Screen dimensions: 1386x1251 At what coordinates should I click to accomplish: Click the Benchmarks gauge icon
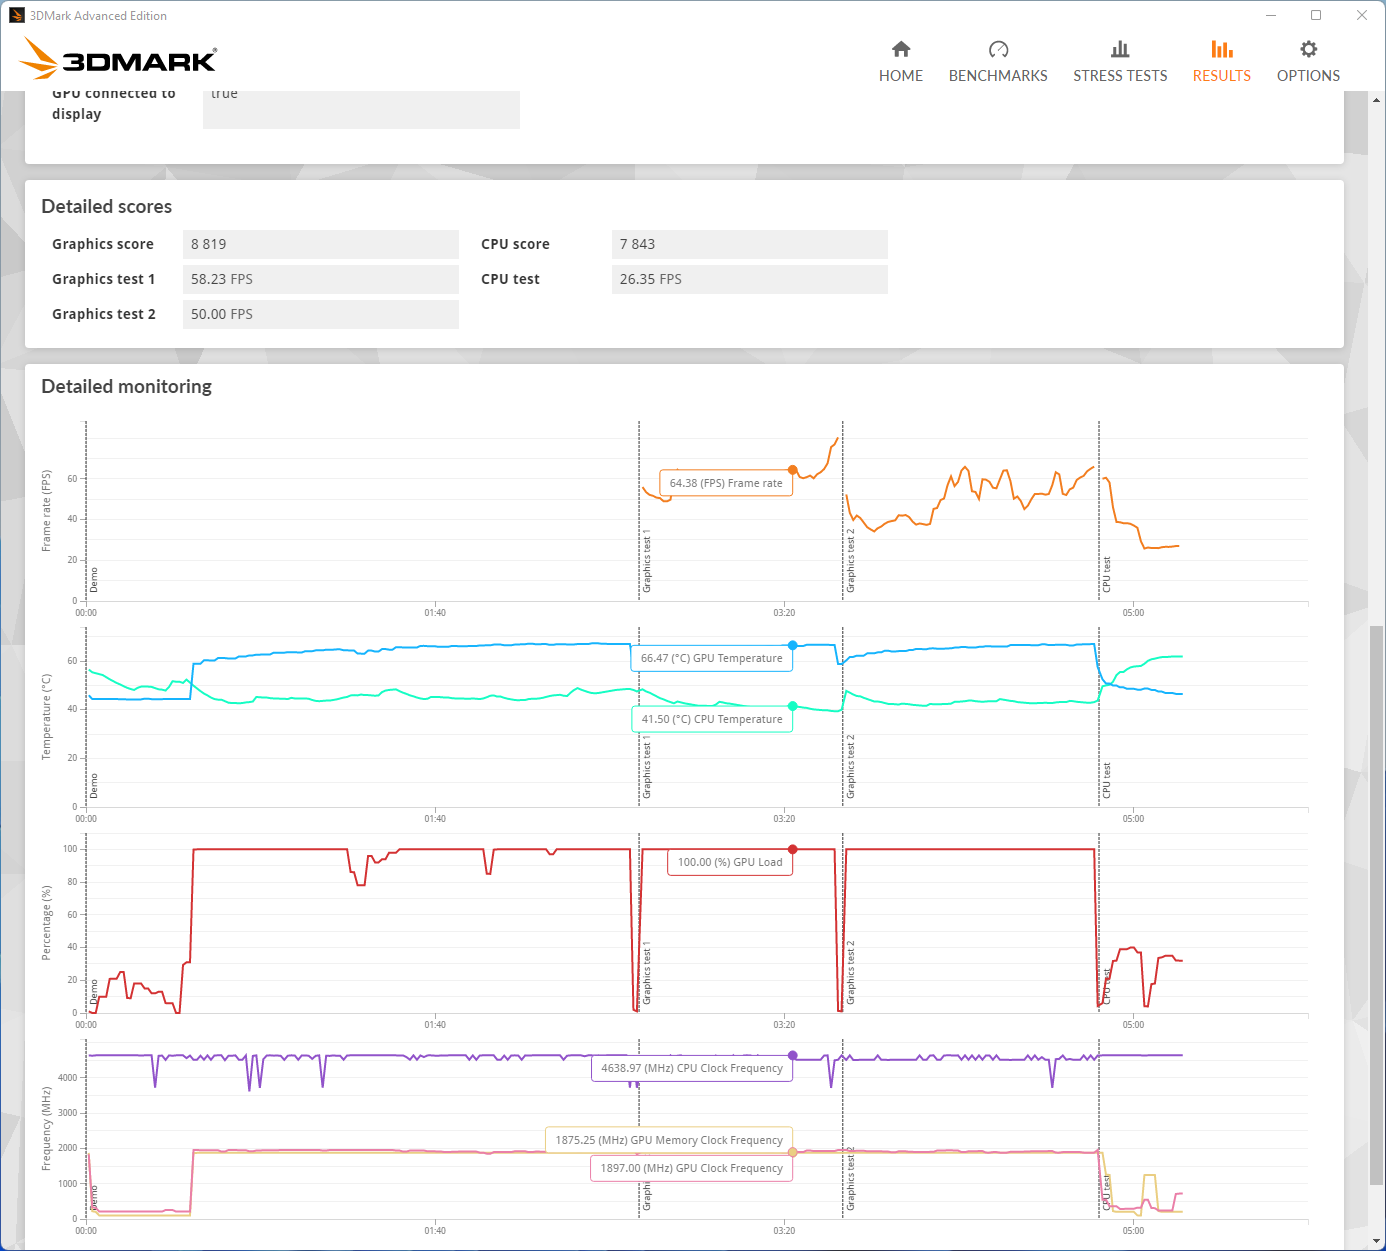[x=998, y=50]
